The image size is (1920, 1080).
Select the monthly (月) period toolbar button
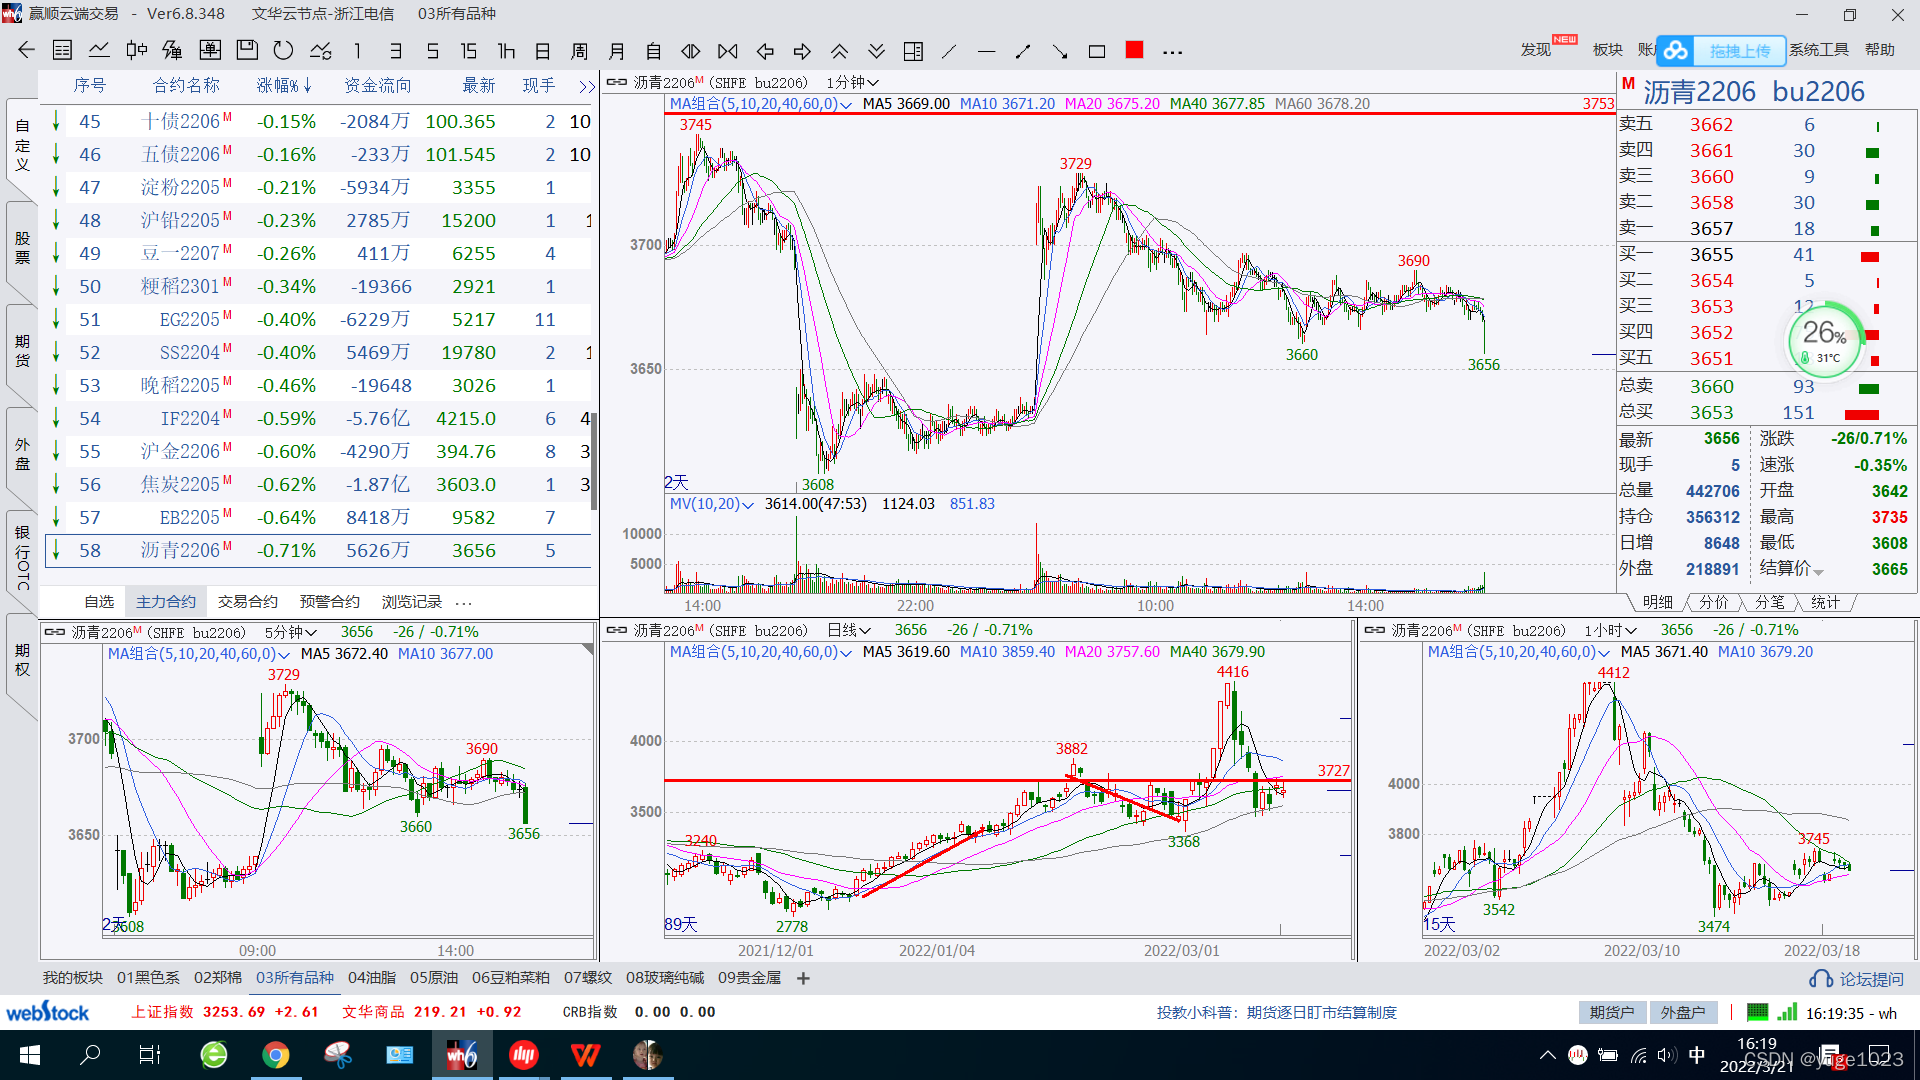click(617, 50)
